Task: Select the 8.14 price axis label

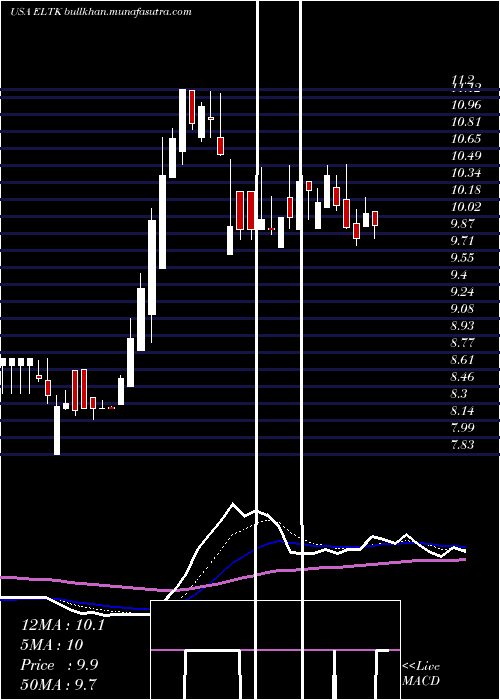Action: pos(463,410)
